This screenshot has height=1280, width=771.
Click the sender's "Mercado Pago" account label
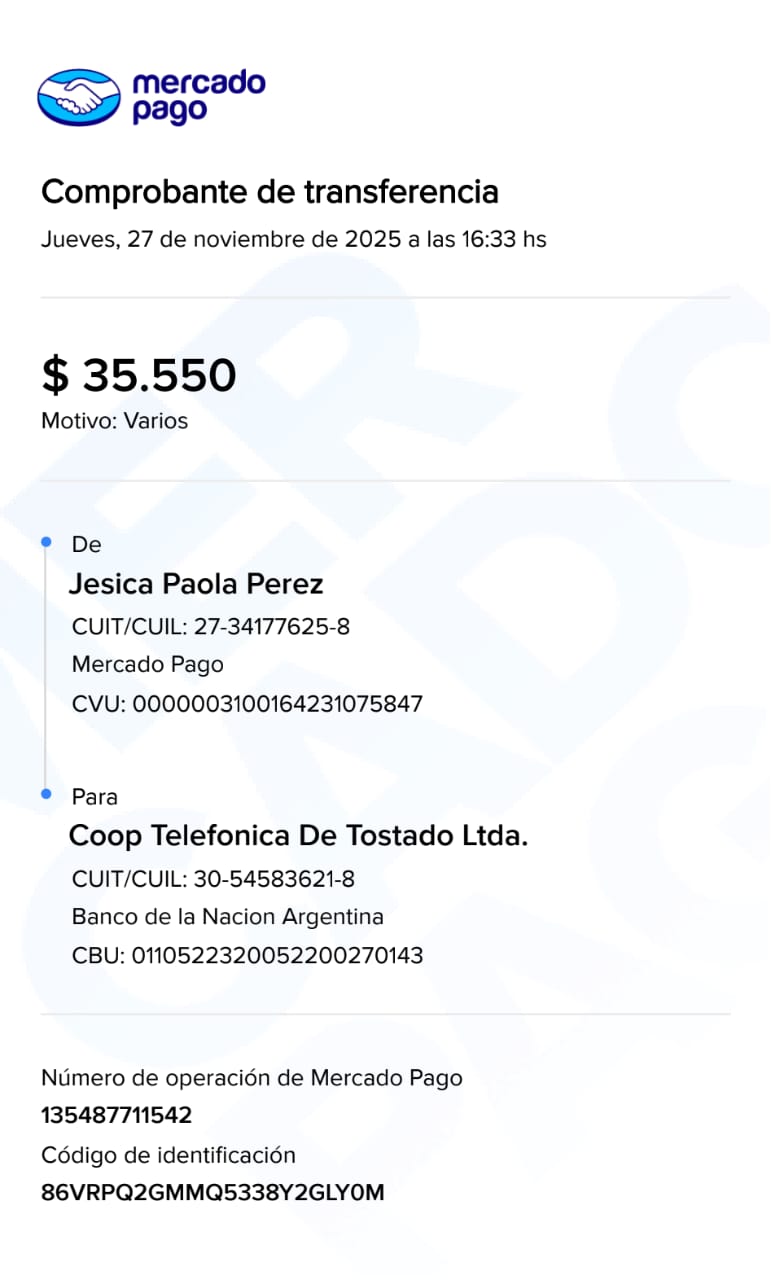click(x=148, y=664)
